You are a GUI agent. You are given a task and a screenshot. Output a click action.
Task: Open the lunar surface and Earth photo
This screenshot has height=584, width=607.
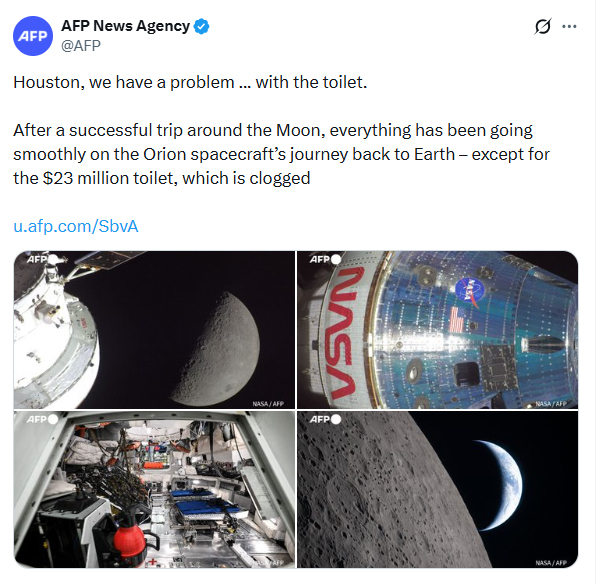point(437,490)
